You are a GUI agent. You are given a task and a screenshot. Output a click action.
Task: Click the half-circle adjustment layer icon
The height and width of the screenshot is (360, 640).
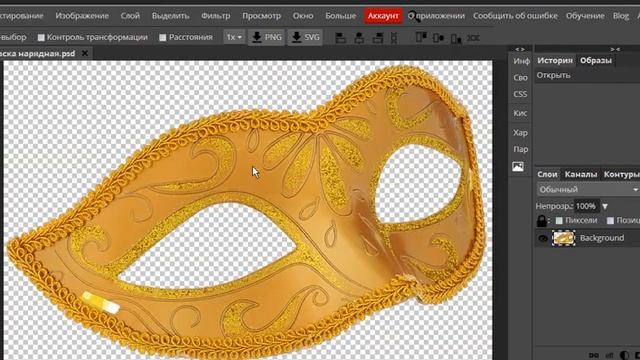tap(624, 356)
